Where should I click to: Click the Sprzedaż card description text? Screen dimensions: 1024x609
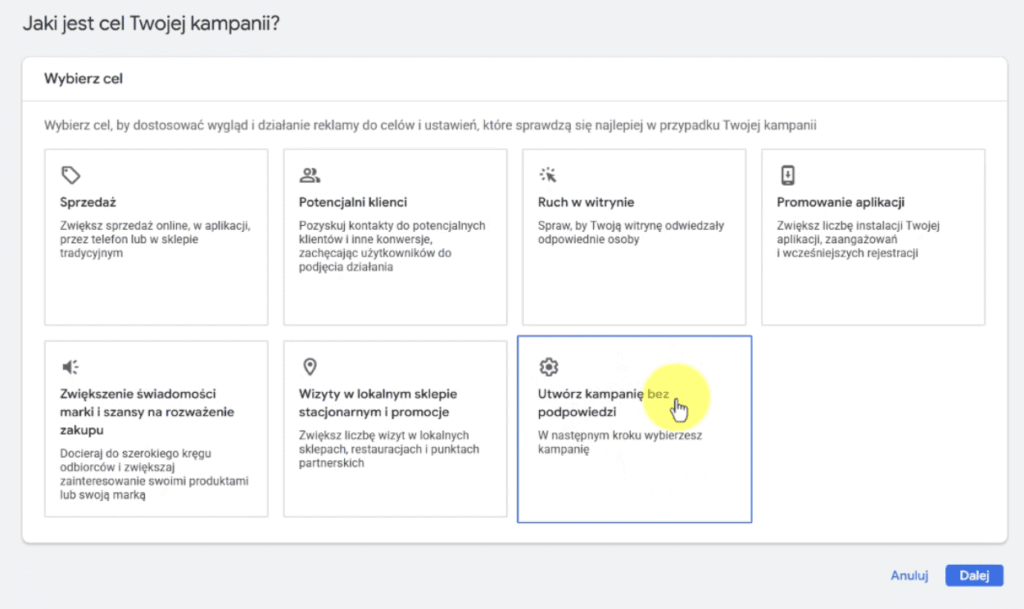(x=153, y=240)
